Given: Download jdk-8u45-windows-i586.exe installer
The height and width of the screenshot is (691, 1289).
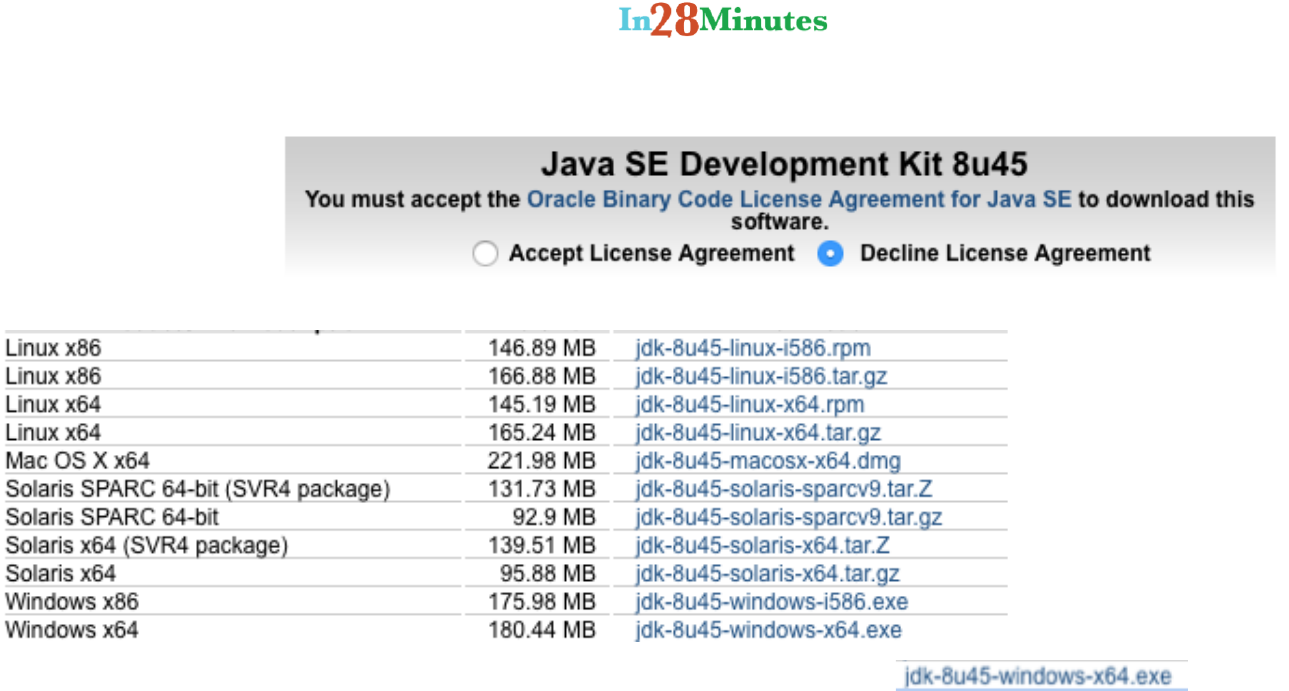Looking at the screenshot, I should pyautogui.click(x=771, y=602).
